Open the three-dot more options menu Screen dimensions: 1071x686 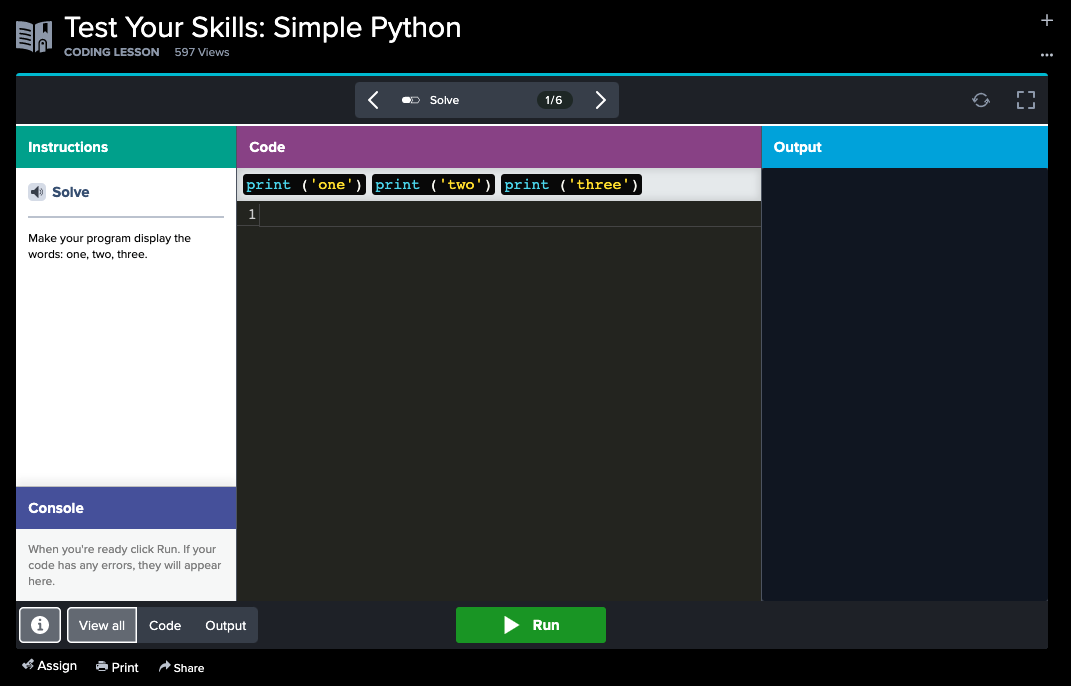pyautogui.click(x=1046, y=55)
